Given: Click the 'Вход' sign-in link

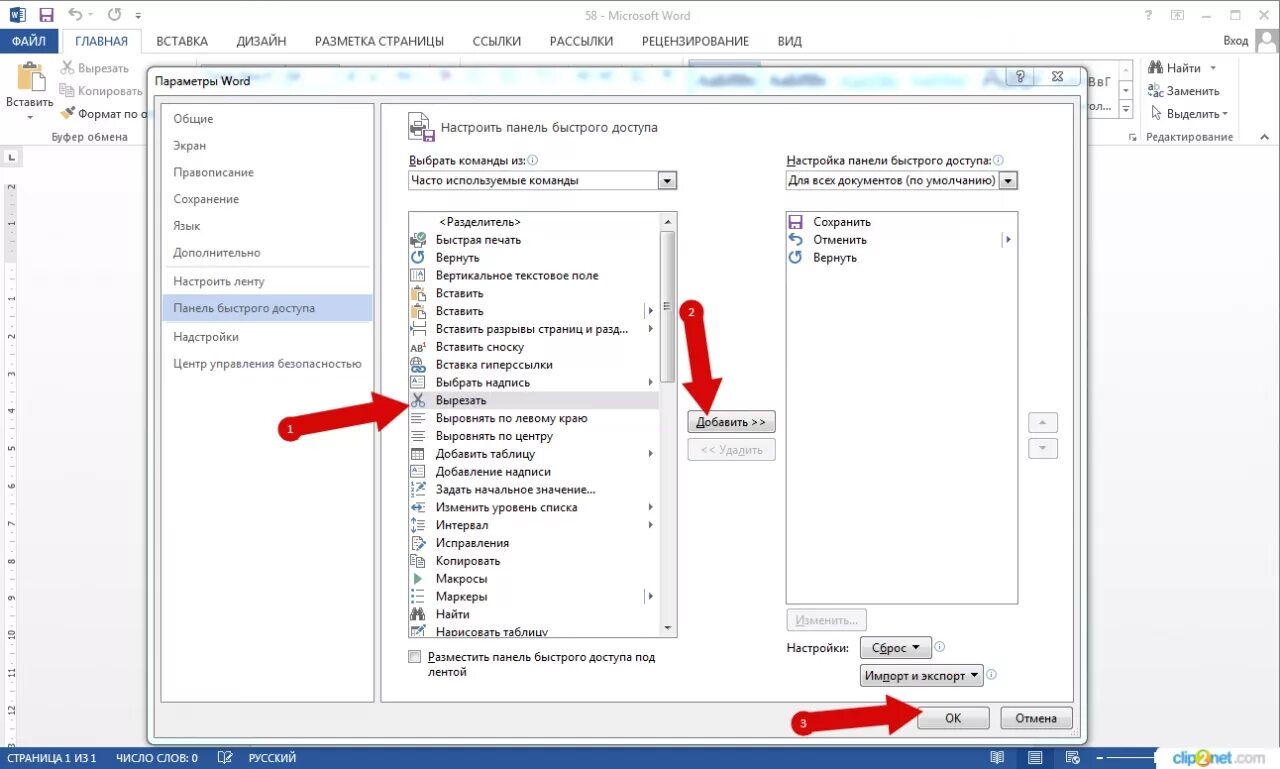Looking at the screenshot, I should (1236, 41).
